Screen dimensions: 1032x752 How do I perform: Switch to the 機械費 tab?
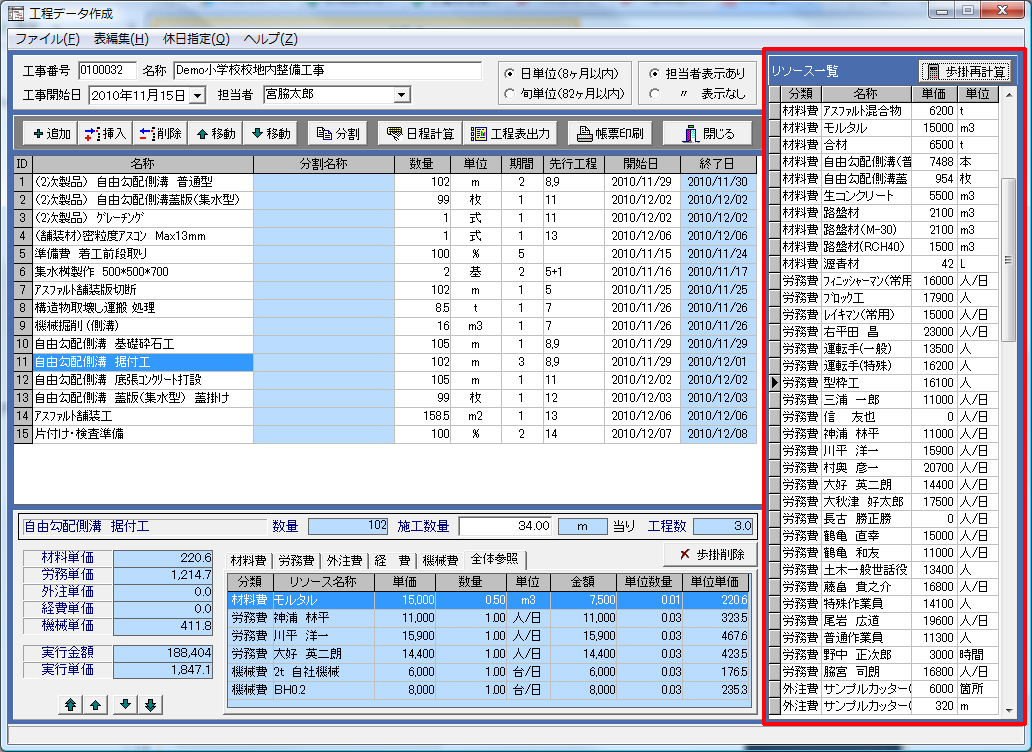click(440, 561)
